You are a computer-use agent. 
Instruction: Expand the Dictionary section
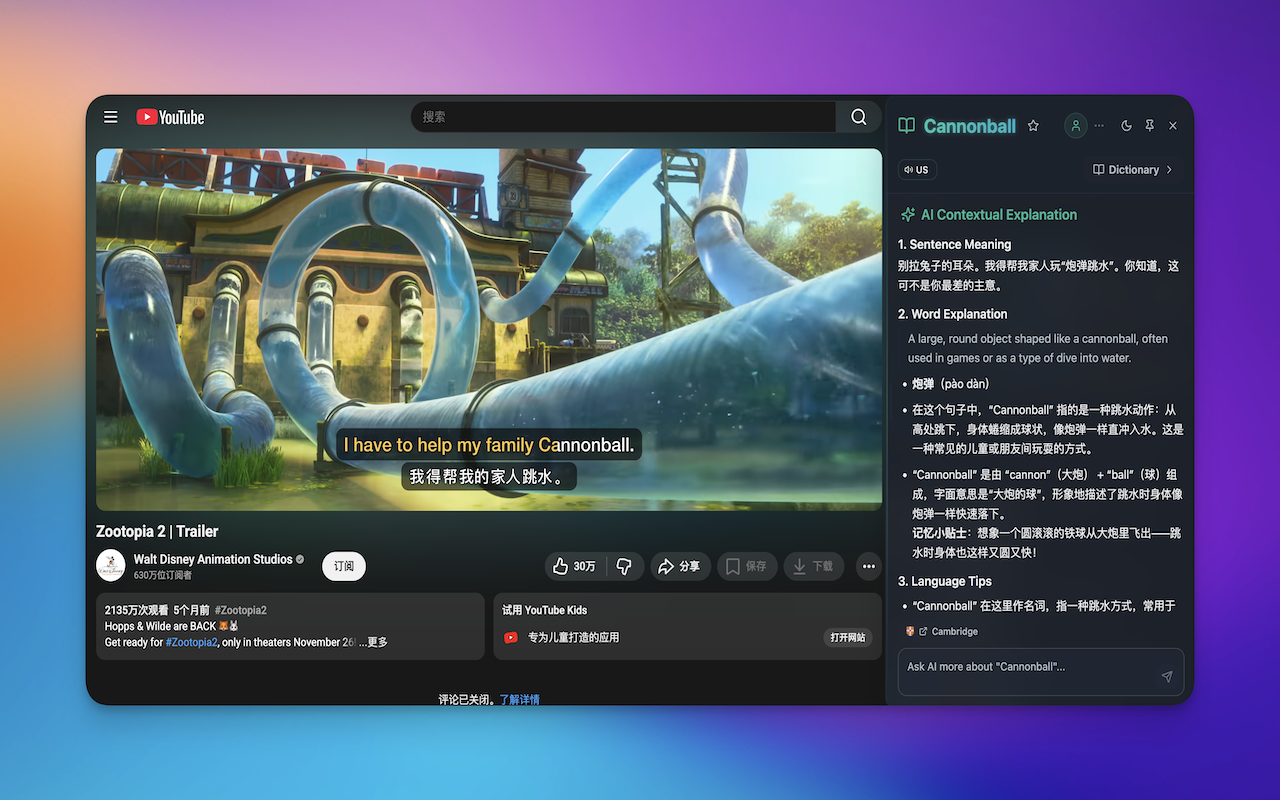pyautogui.click(x=1133, y=170)
